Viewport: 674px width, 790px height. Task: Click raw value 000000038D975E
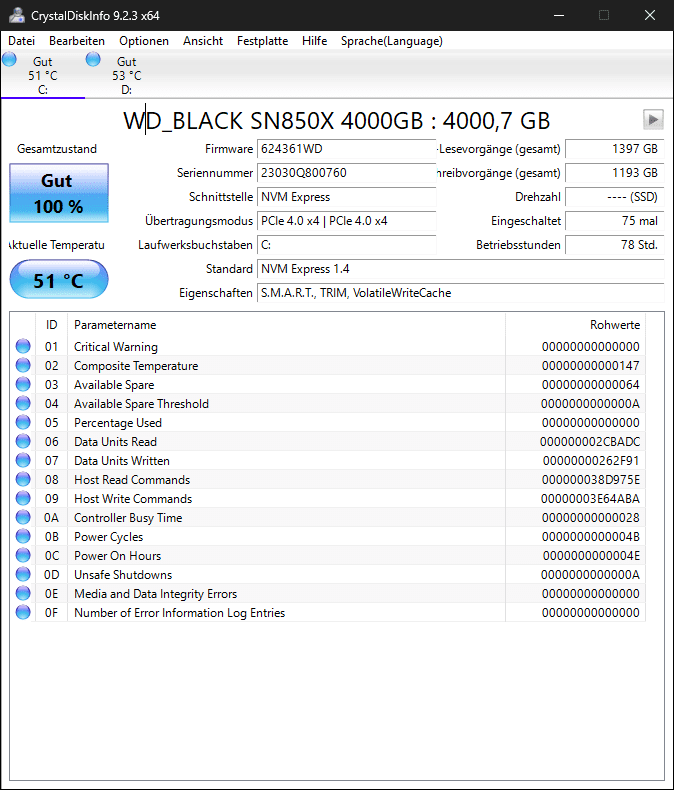point(590,480)
